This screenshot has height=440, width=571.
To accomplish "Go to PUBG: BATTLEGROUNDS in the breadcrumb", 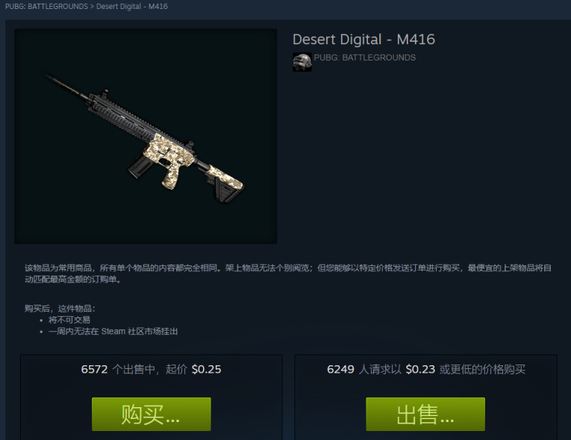I will click(46, 7).
